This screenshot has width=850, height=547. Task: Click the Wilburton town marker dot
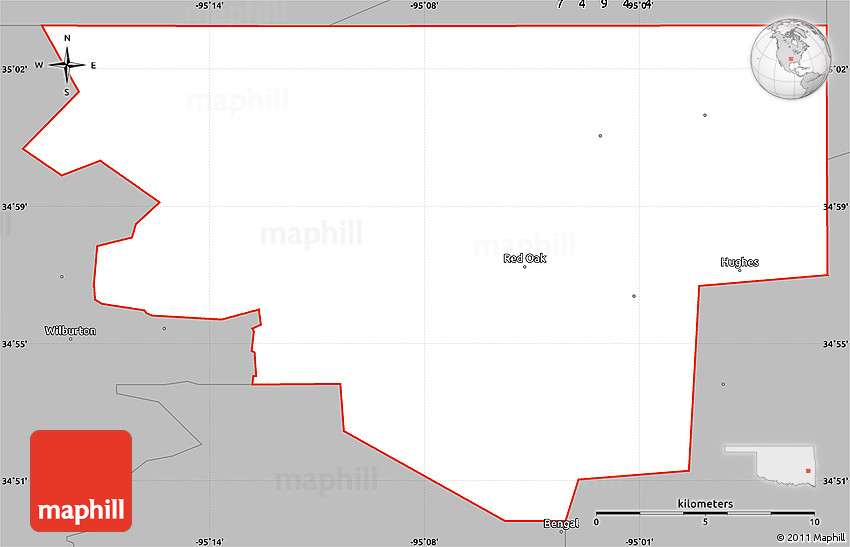tap(70, 339)
